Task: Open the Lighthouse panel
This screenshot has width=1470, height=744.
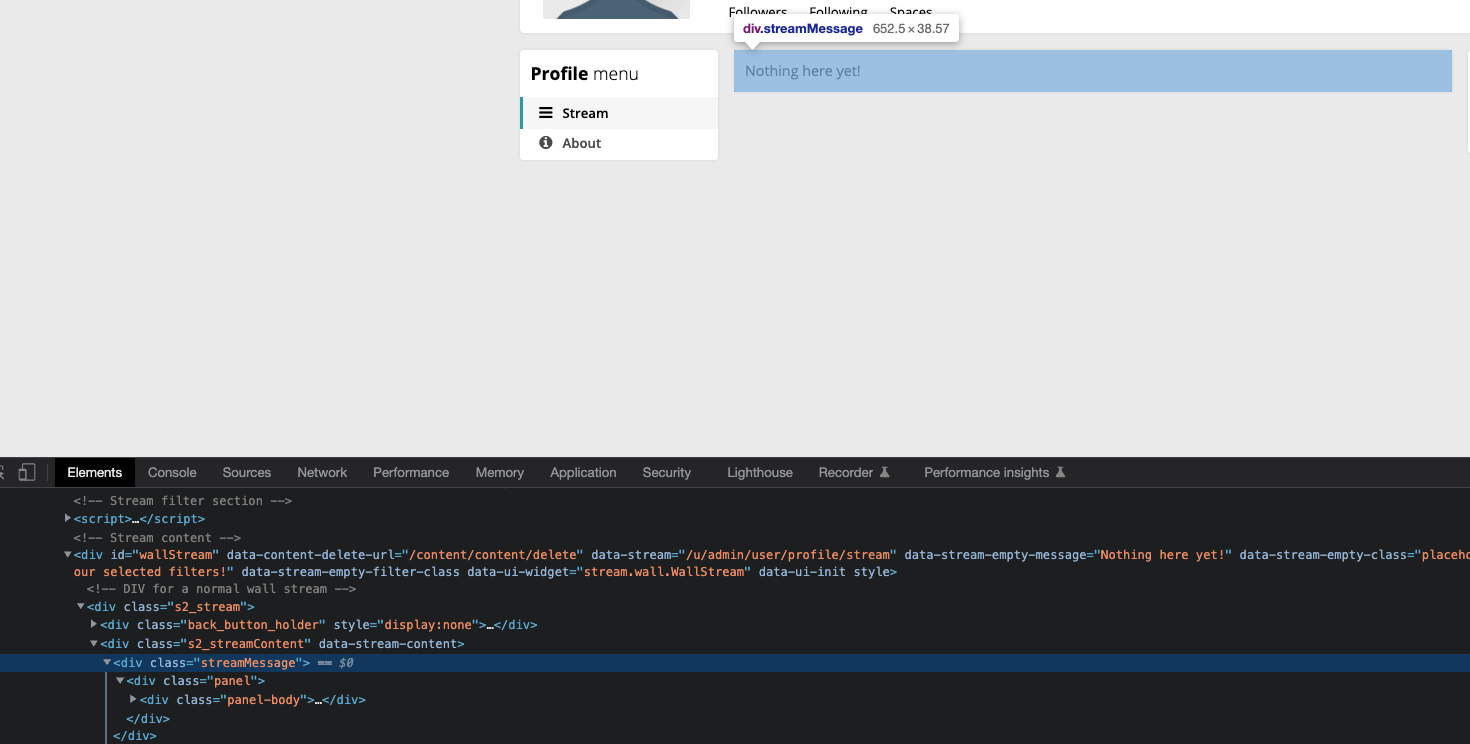Action: 759,472
